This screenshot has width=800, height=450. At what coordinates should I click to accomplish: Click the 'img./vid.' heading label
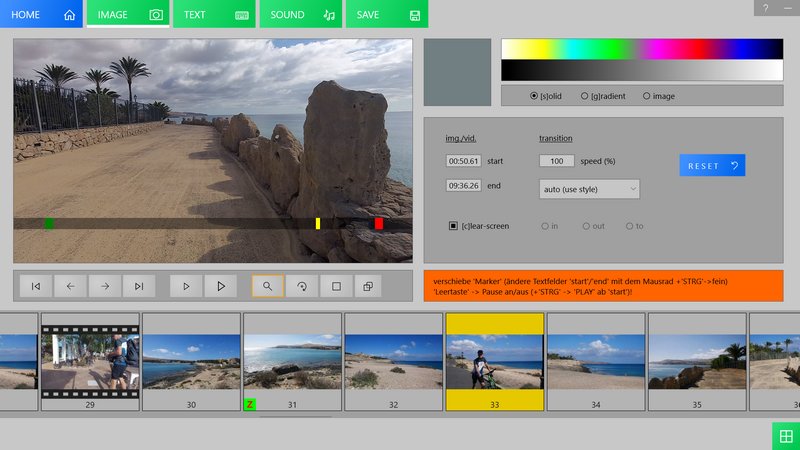pos(461,138)
